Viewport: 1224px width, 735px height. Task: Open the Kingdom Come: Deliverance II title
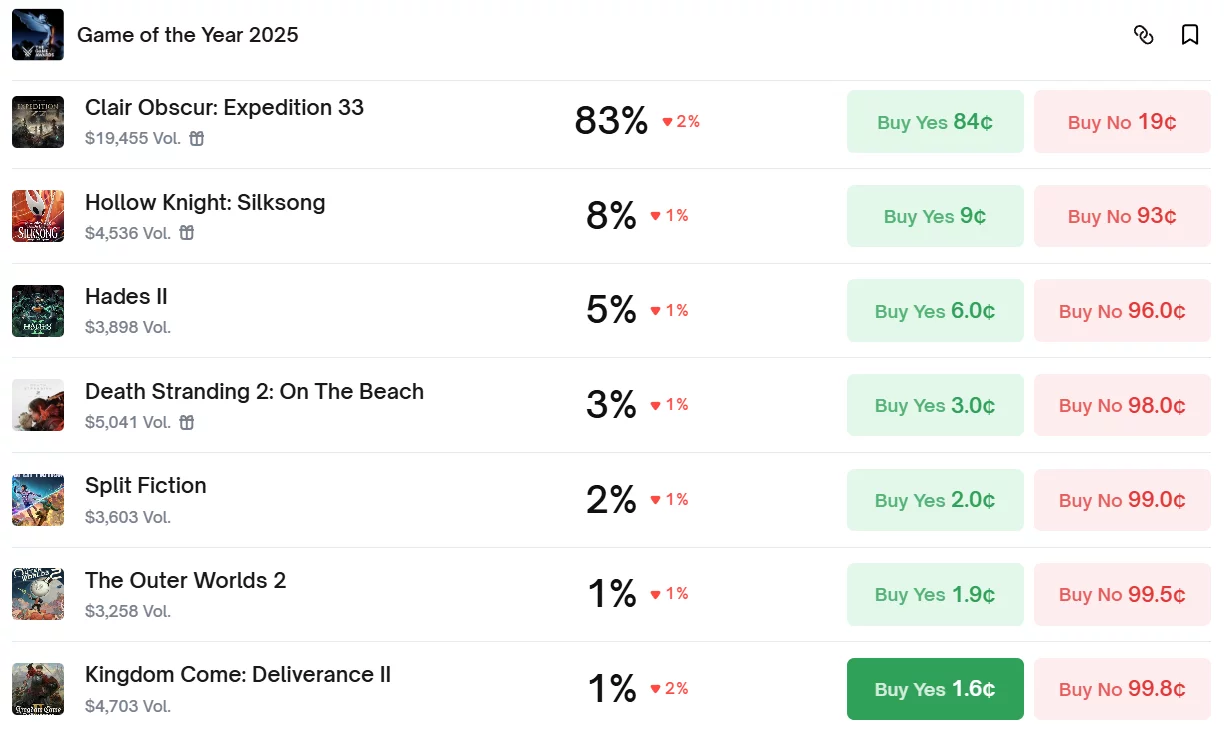pyautogui.click(x=238, y=675)
